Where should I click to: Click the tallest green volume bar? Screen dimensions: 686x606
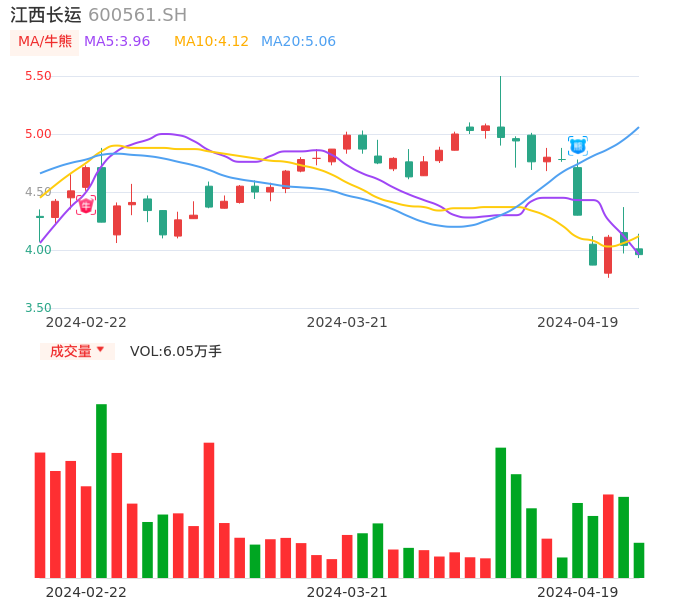(101, 490)
